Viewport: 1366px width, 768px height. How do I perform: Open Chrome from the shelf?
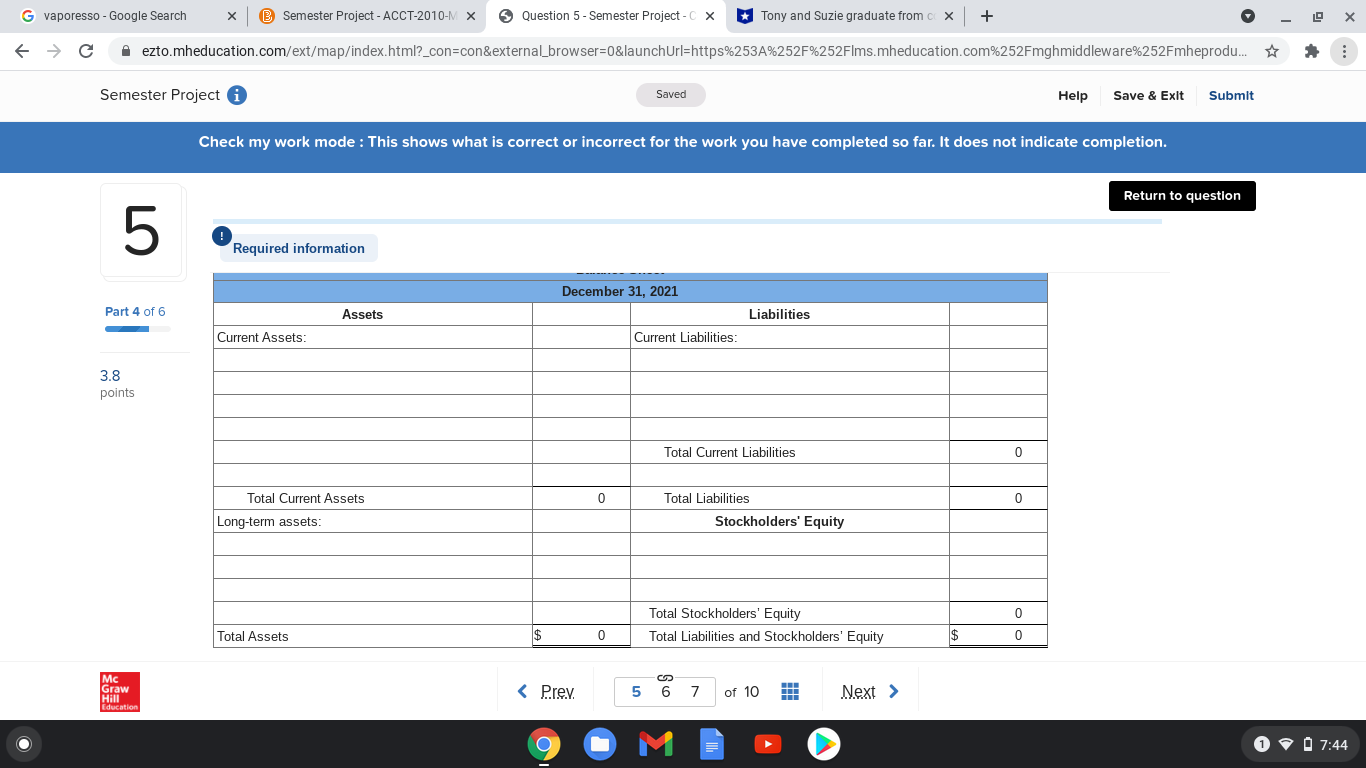(x=544, y=744)
